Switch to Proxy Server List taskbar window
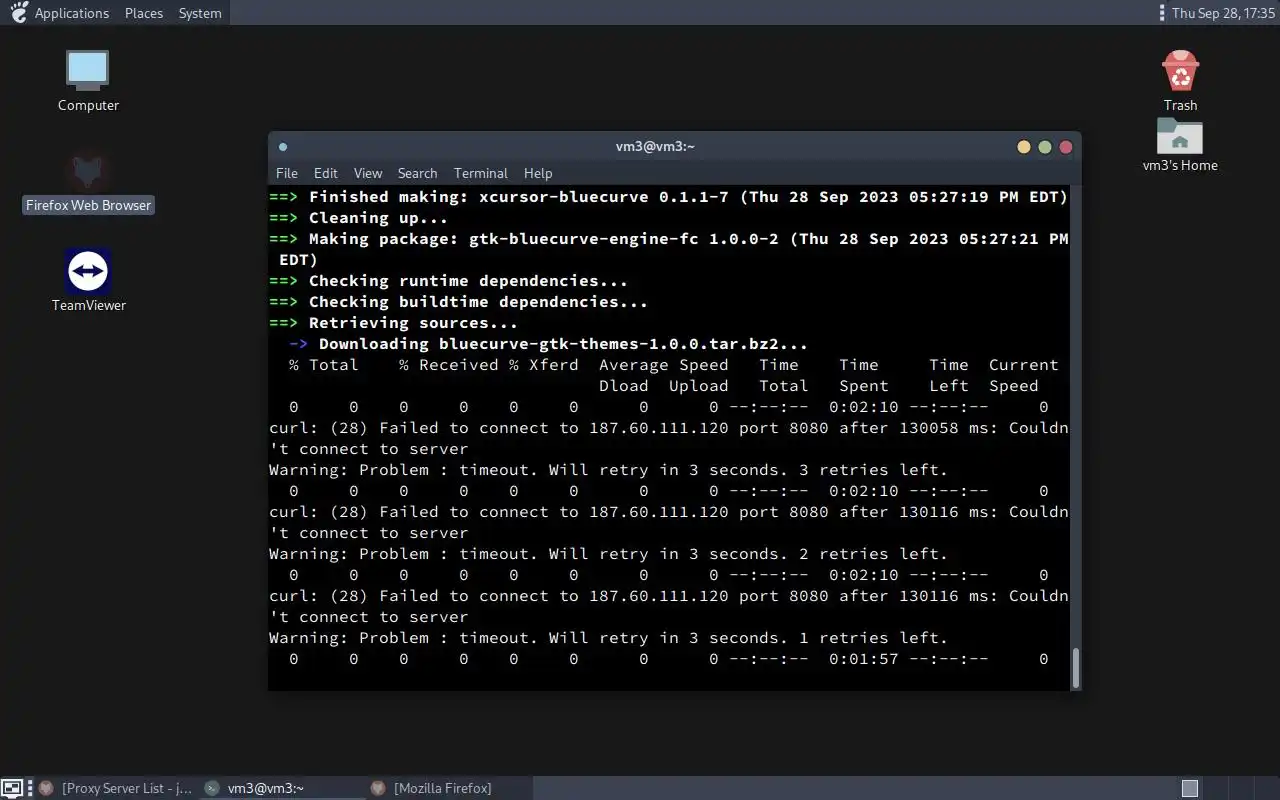The image size is (1280, 800). pos(116,788)
